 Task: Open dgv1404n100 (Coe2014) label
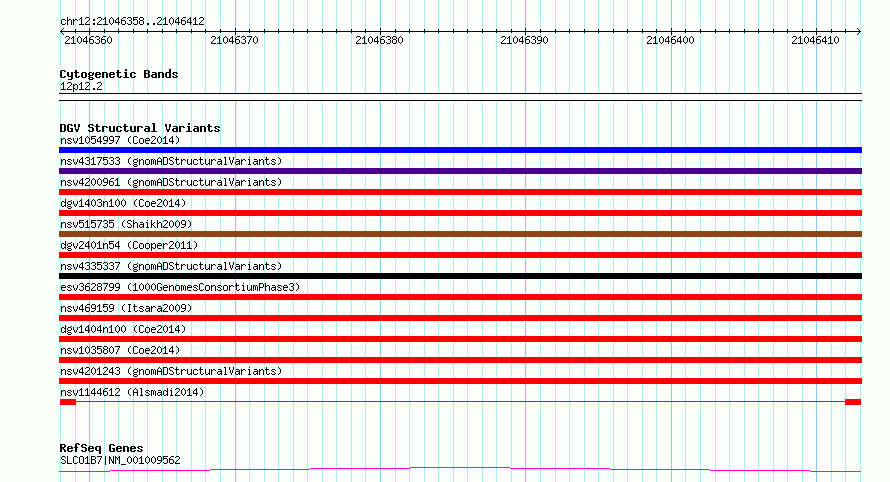(x=123, y=329)
